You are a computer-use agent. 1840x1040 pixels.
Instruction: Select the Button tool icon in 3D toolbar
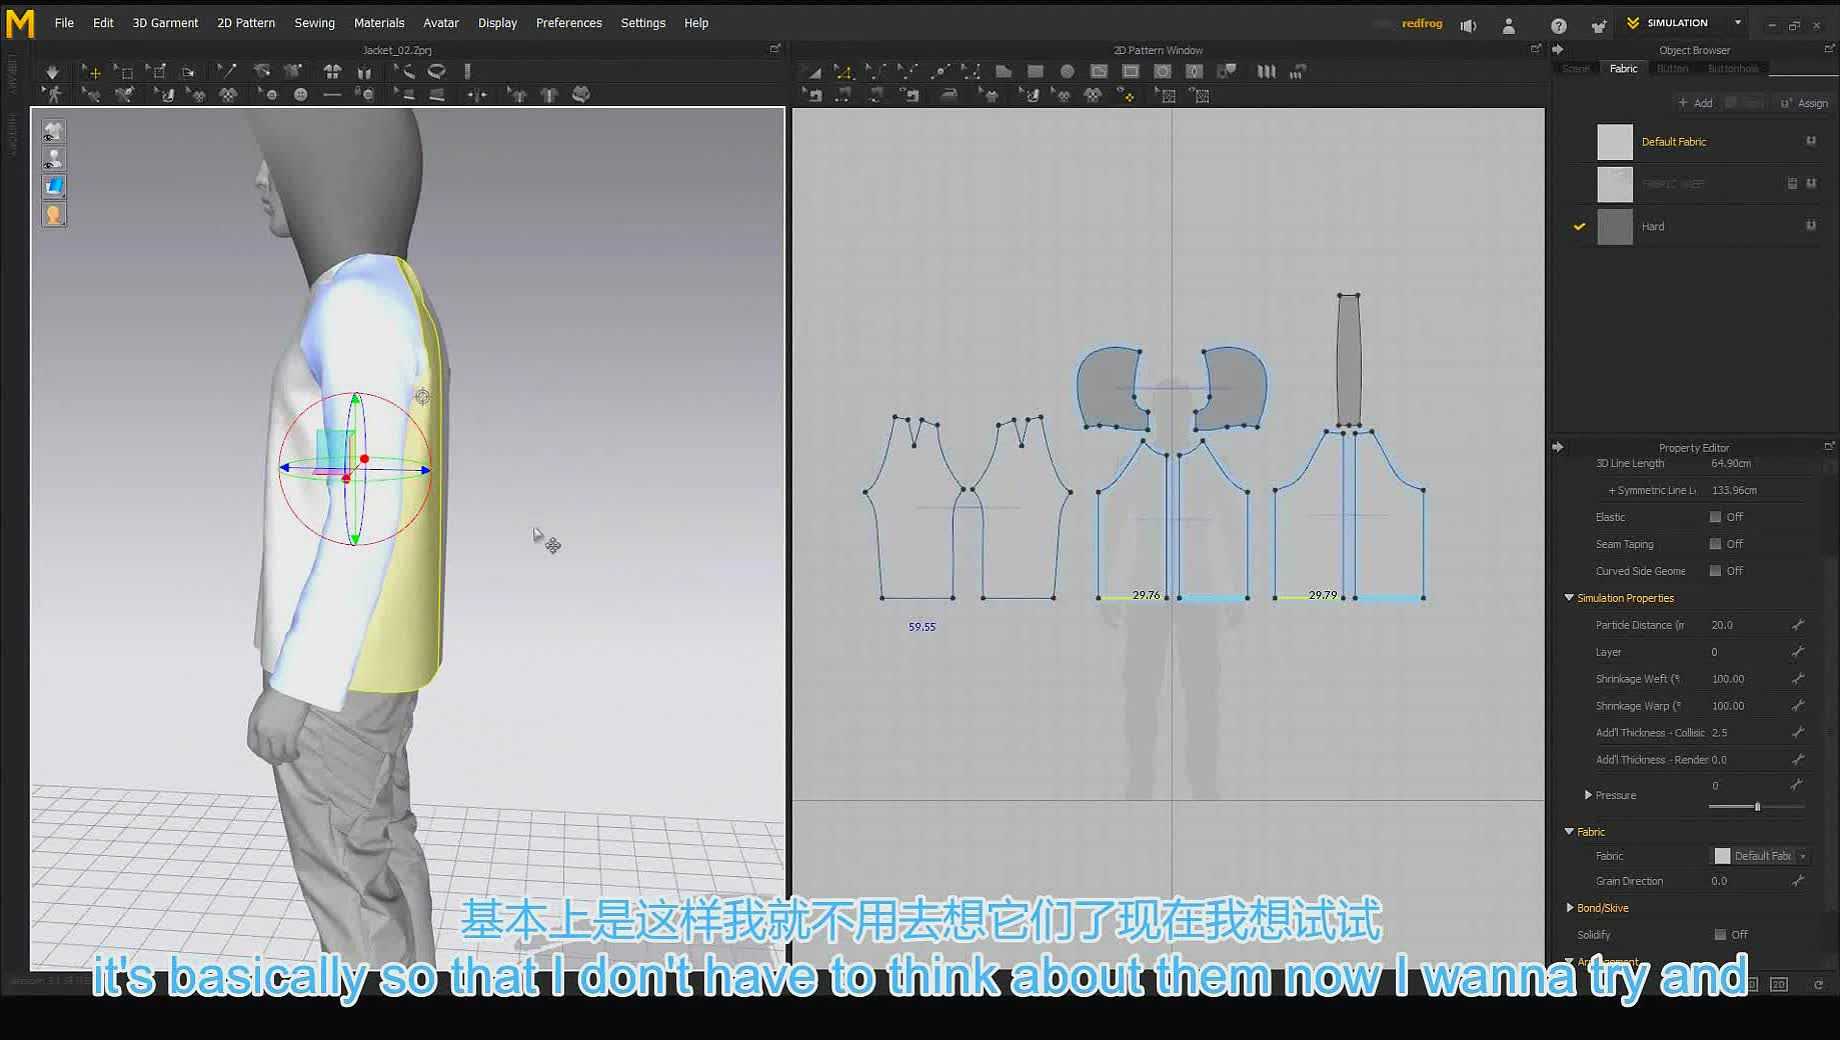(x=300, y=94)
